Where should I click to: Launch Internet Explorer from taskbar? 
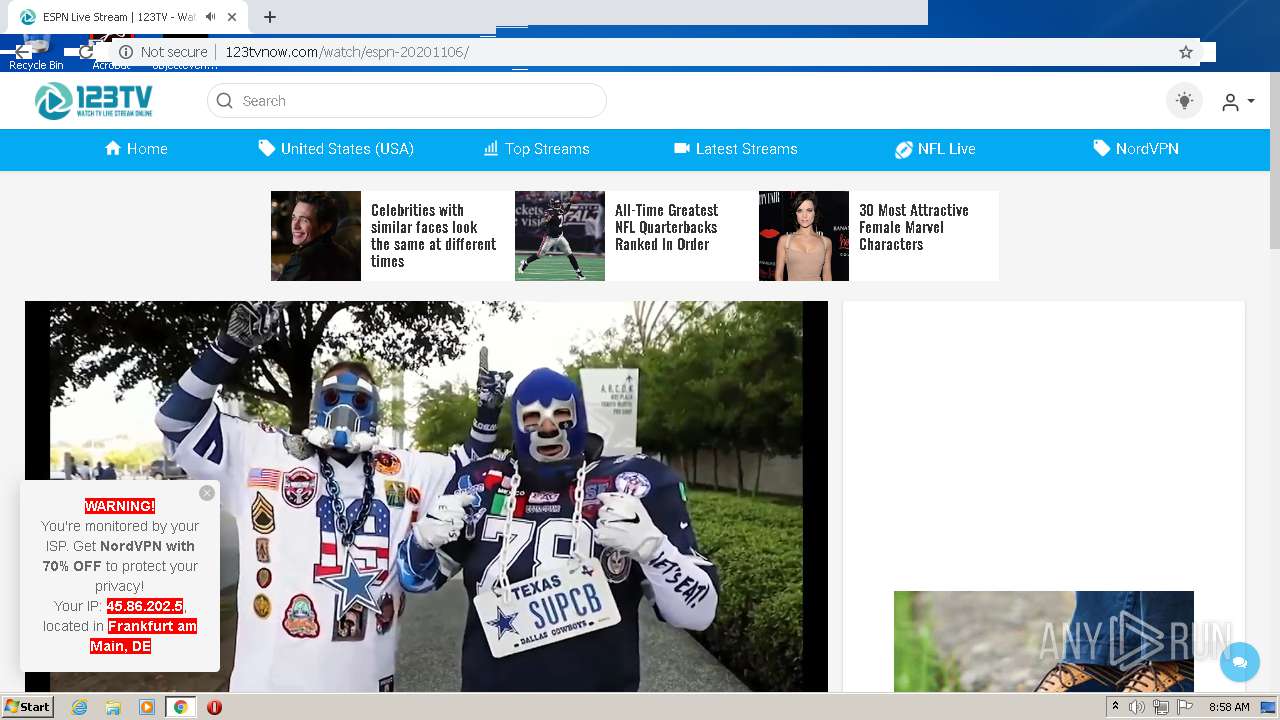tap(79, 707)
